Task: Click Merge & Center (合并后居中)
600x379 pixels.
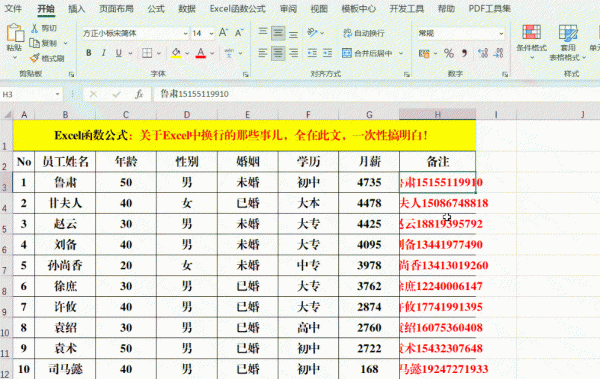Action: pos(367,53)
